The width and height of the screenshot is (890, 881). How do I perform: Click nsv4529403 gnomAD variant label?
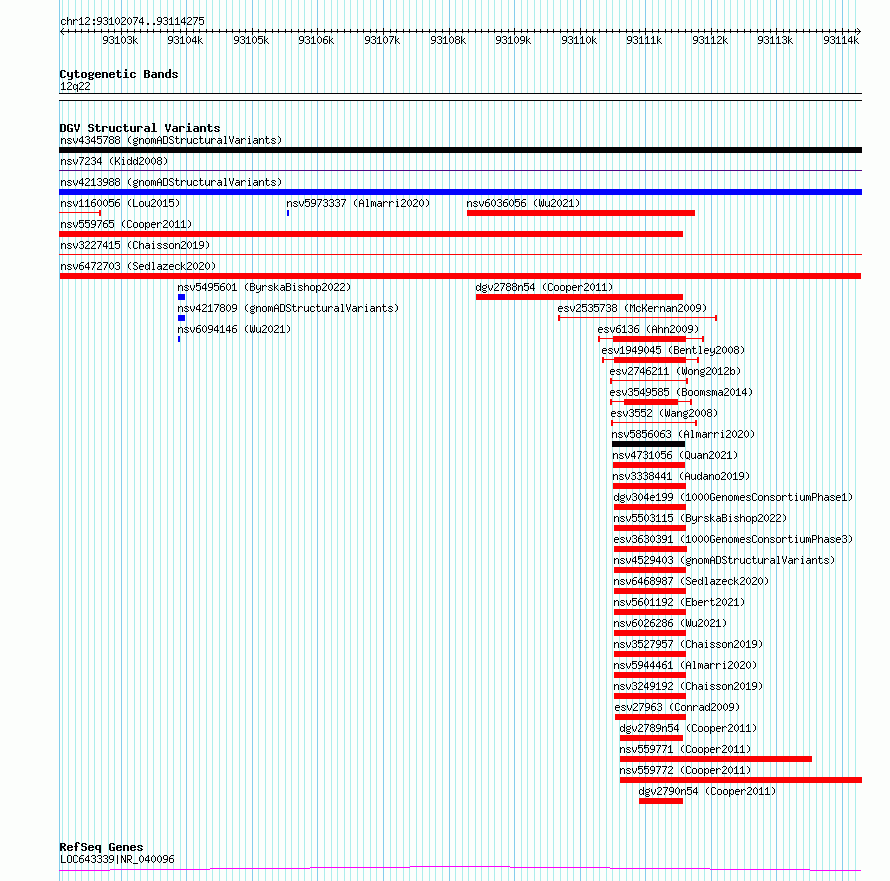[x=724, y=560]
